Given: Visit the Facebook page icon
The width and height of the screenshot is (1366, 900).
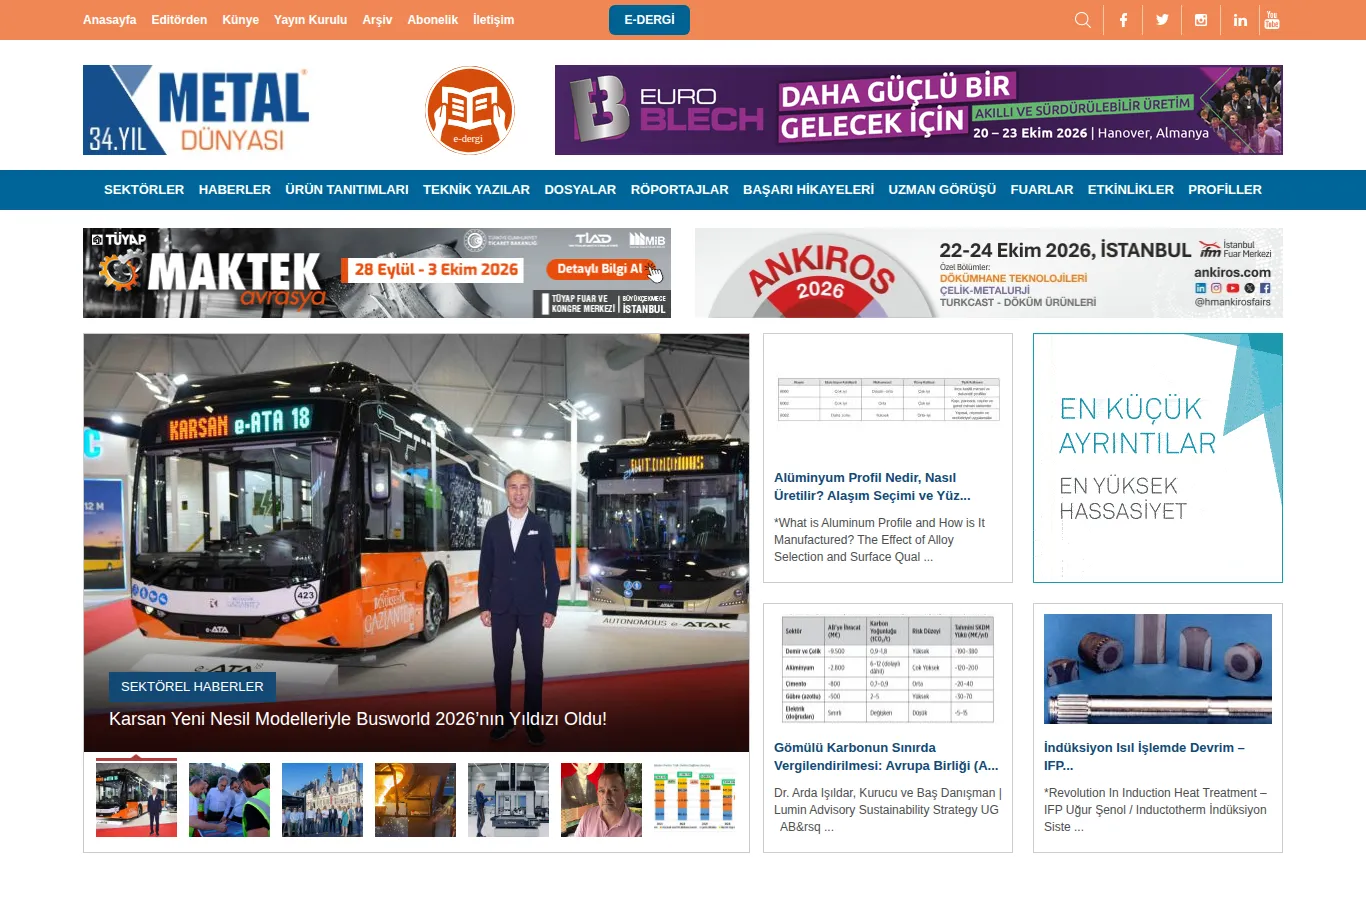Looking at the screenshot, I should click(1123, 20).
